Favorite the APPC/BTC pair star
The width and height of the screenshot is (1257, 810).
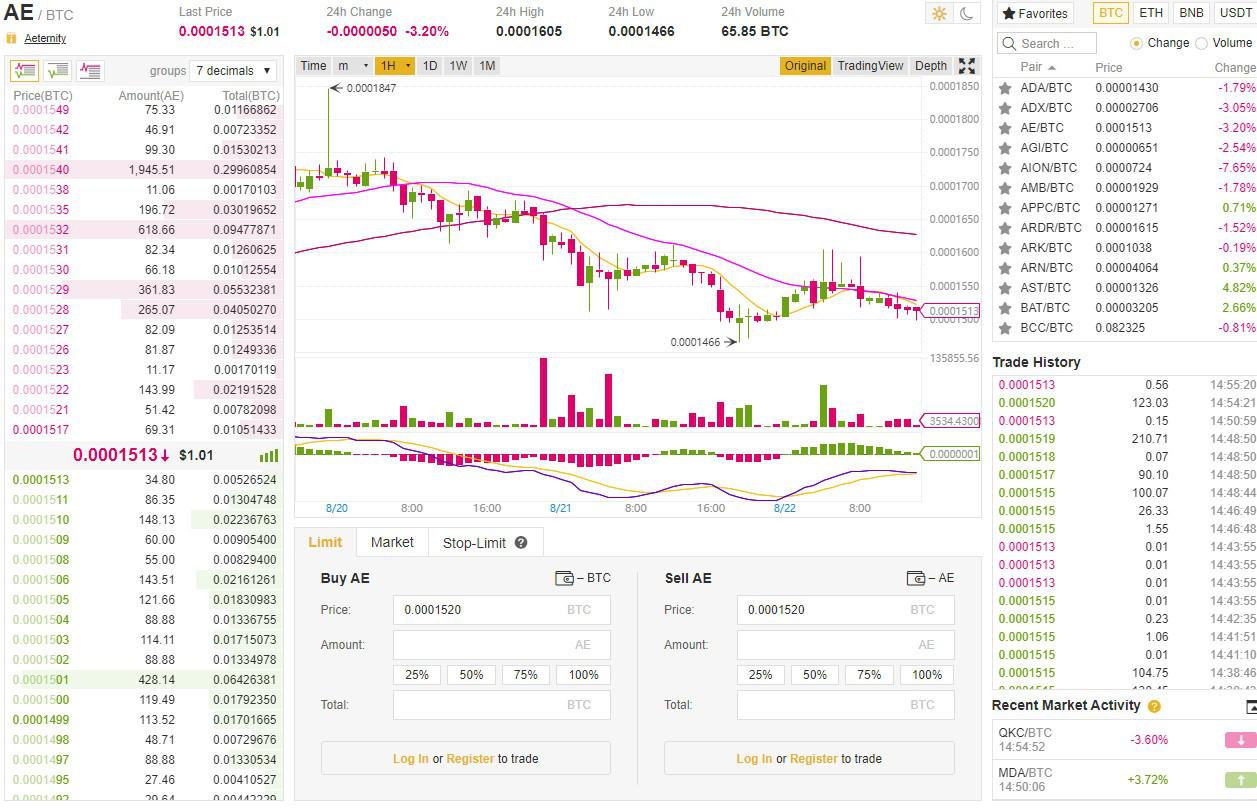[1005, 208]
